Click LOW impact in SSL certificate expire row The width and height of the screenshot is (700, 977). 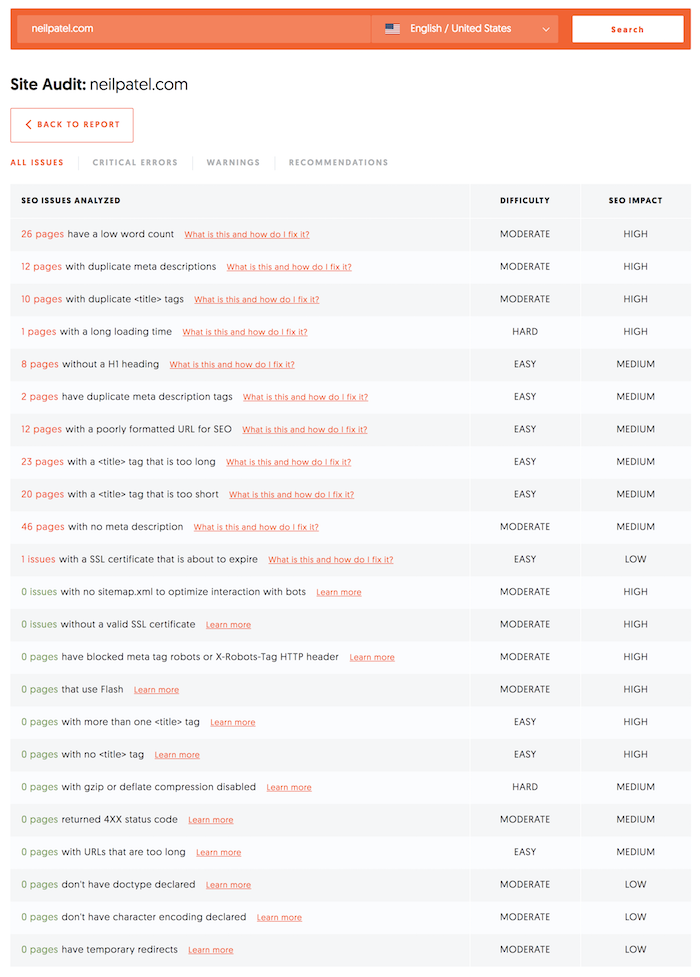click(635, 560)
